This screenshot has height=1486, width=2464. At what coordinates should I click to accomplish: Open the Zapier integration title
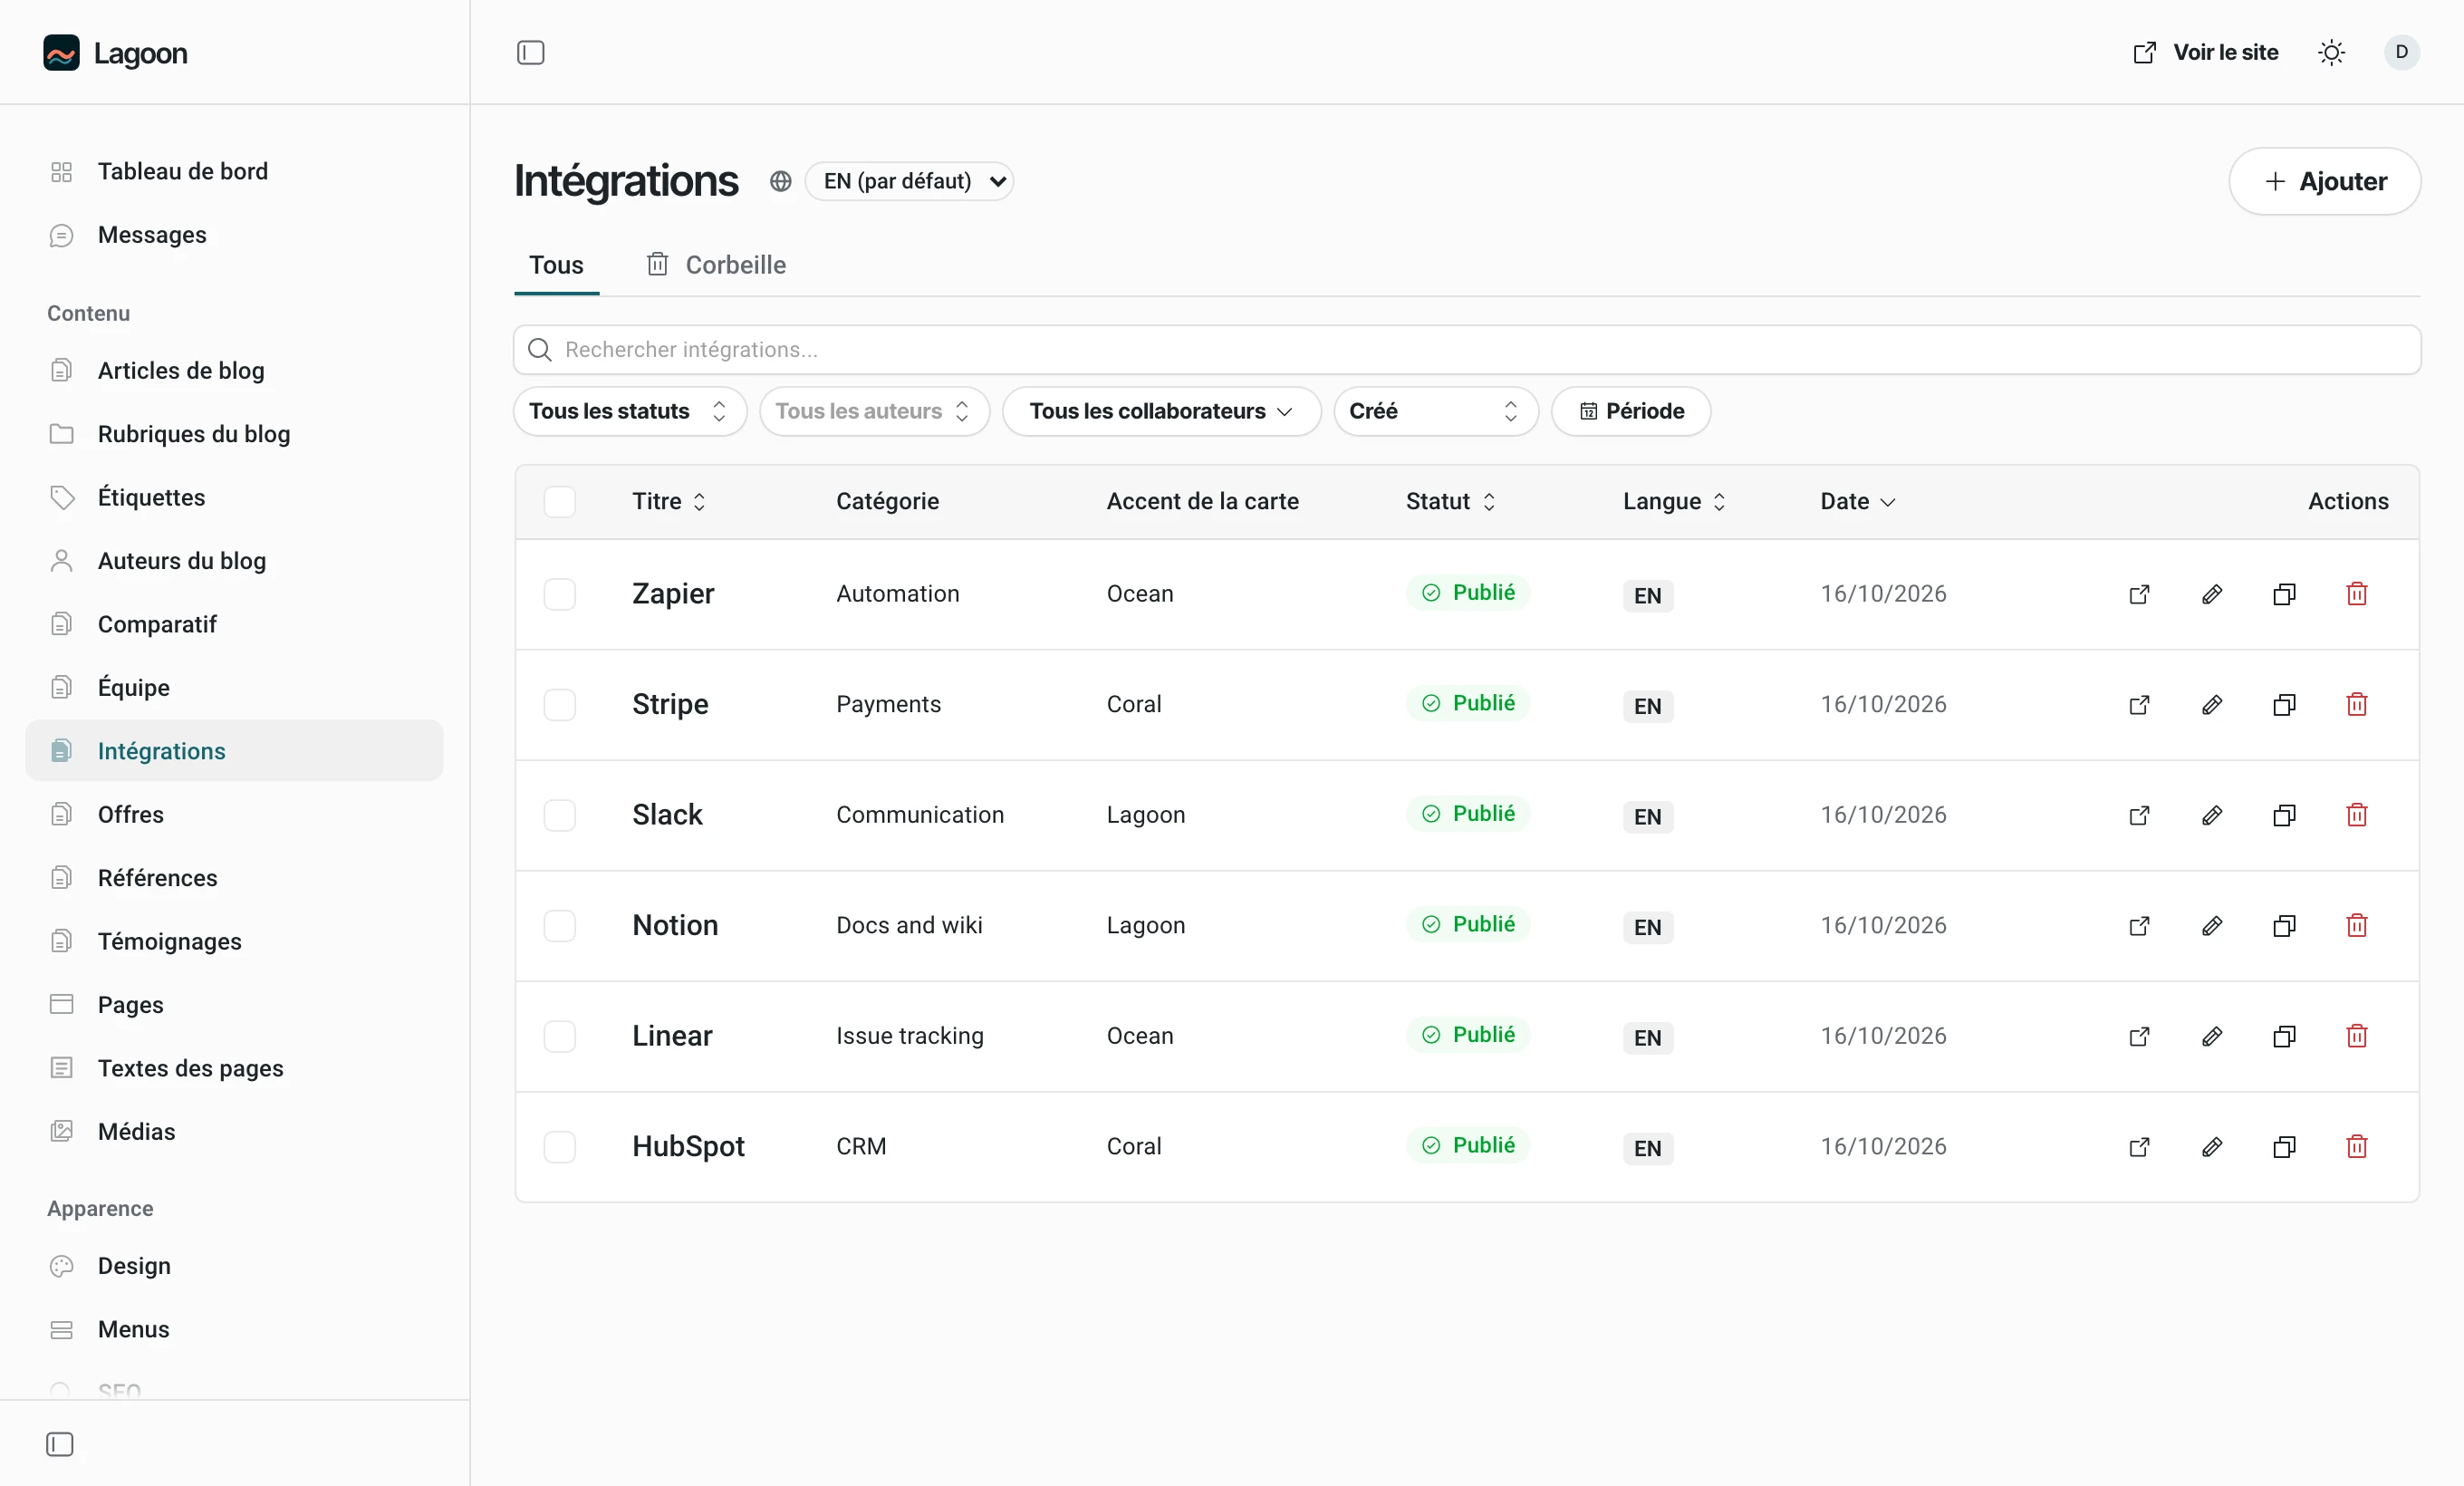673,594
